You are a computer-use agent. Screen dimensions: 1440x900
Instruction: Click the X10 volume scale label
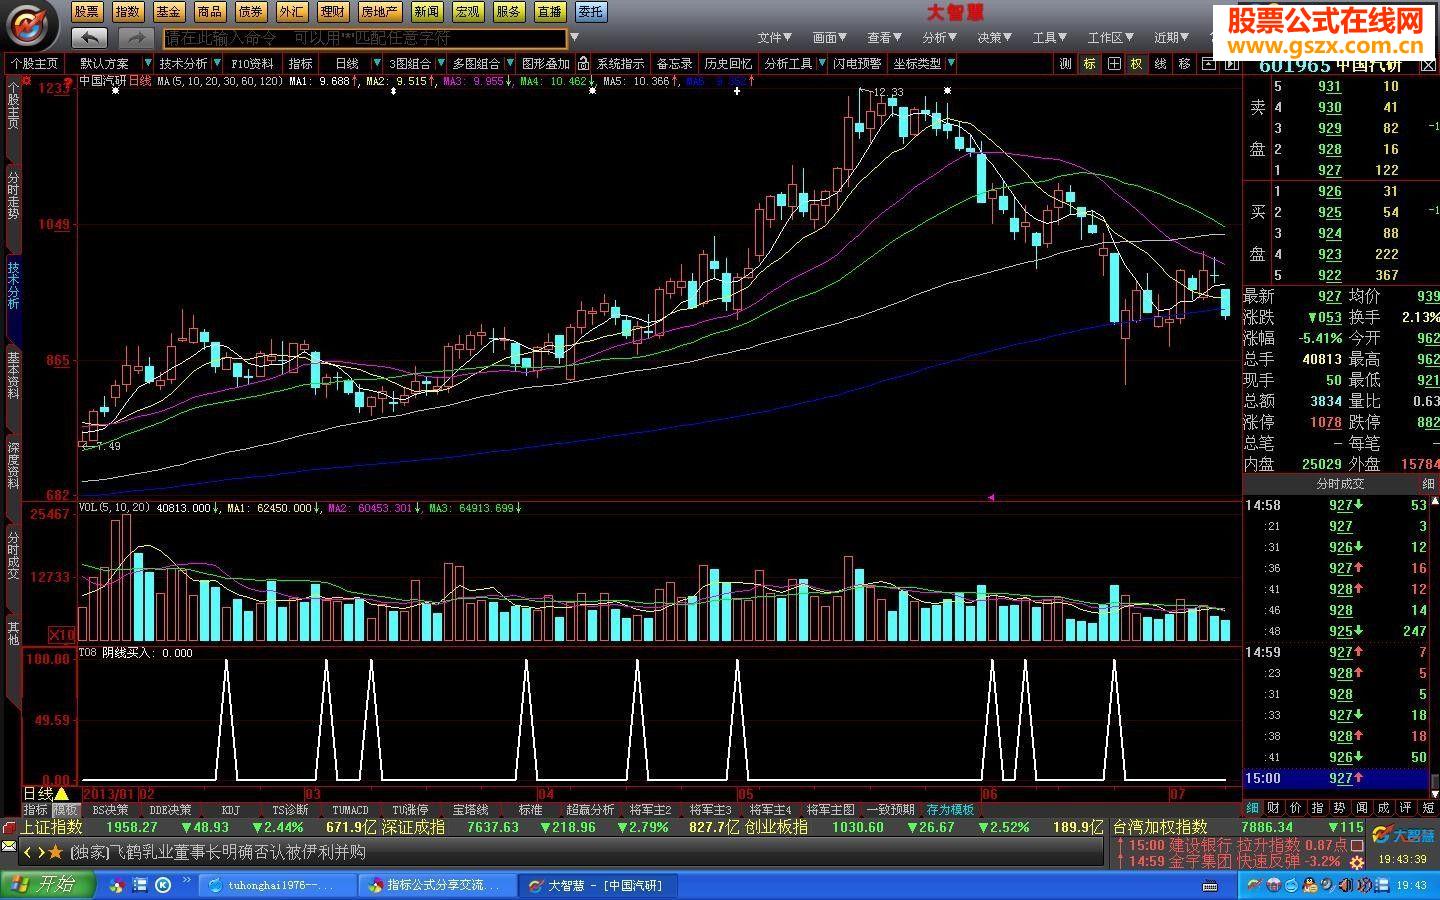click(62, 634)
